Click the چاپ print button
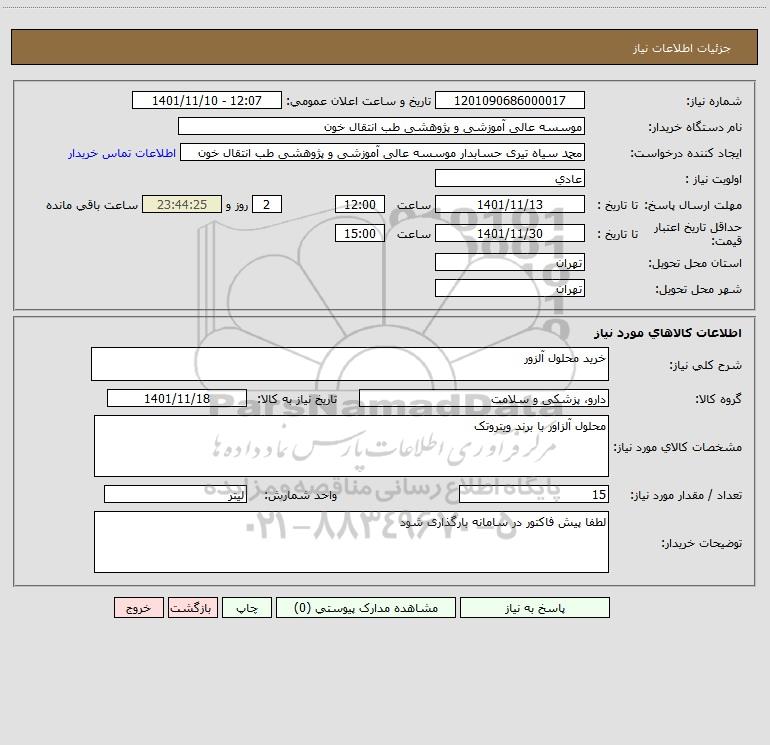770x745 pixels. [247, 607]
